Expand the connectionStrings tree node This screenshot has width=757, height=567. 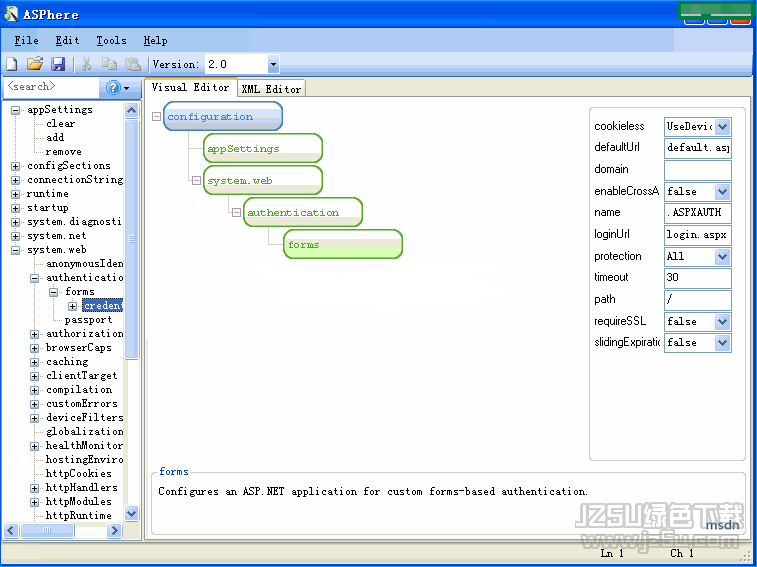[x=16, y=180]
